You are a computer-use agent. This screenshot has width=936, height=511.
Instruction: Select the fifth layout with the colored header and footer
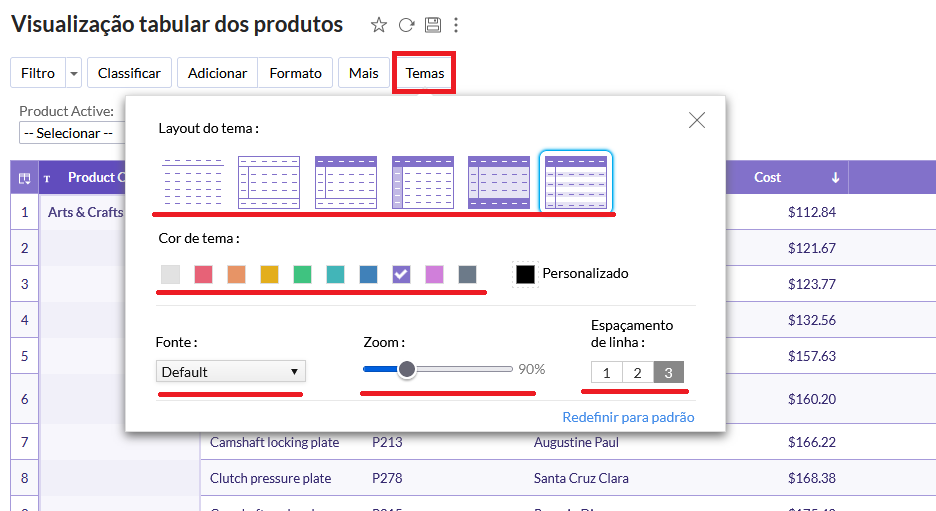click(x=498, y=182)
